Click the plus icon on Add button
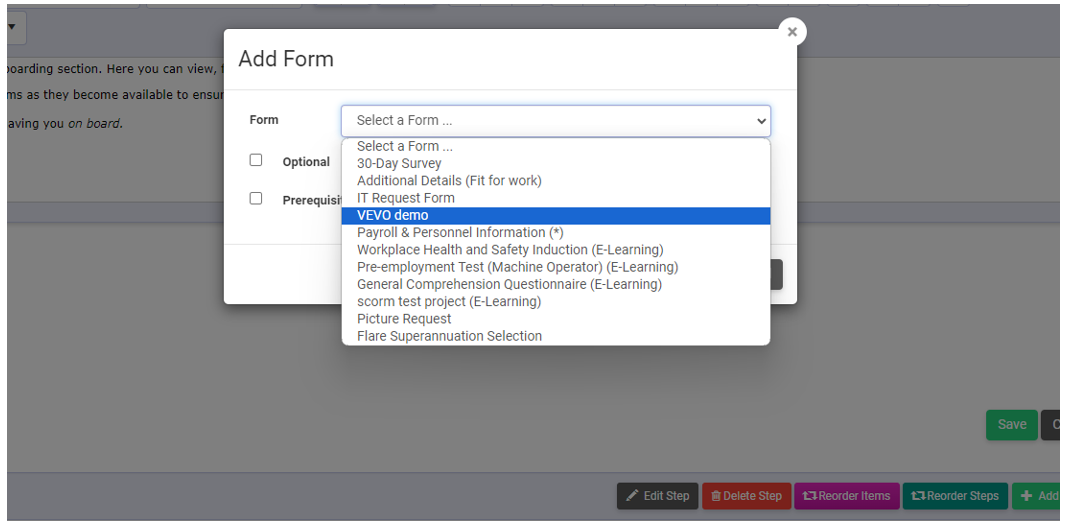The image size is (1066, 525). 1027,496
